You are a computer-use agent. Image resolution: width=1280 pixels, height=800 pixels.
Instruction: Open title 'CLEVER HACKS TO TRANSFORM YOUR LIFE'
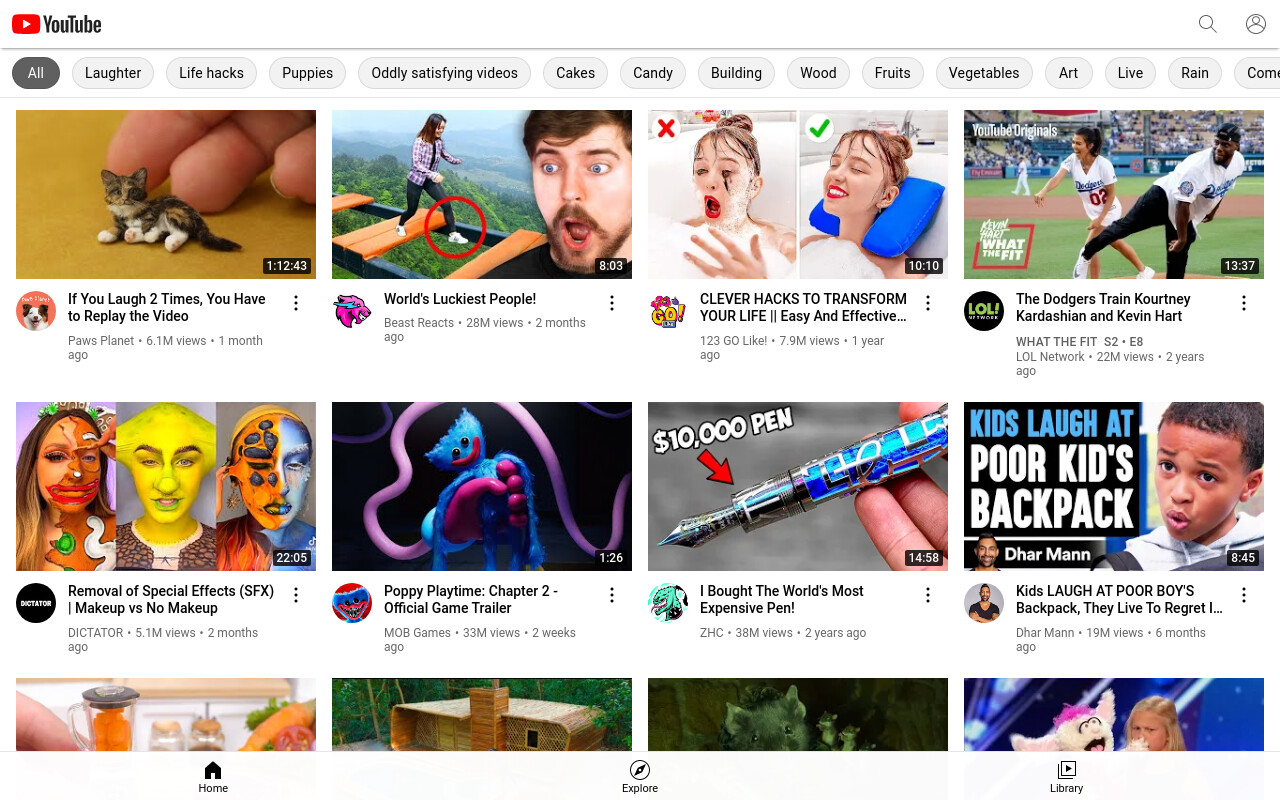click(x=803, y=307)
